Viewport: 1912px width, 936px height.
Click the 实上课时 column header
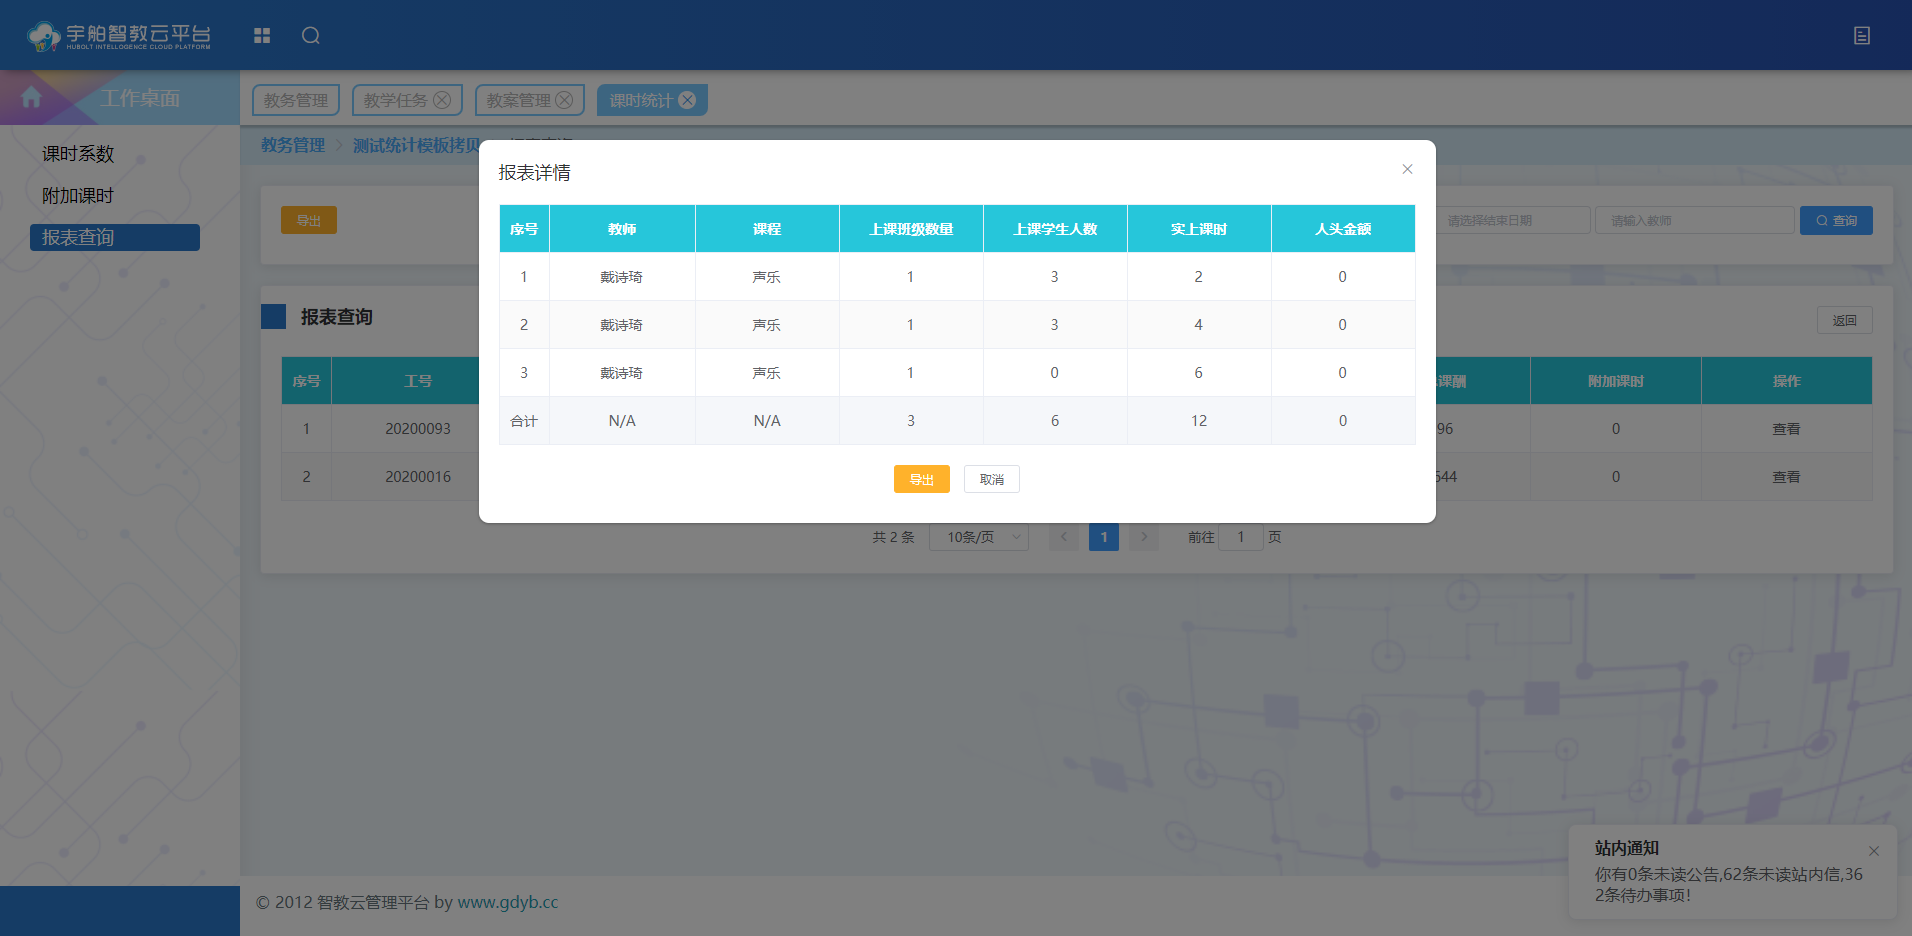(1199, 229)
